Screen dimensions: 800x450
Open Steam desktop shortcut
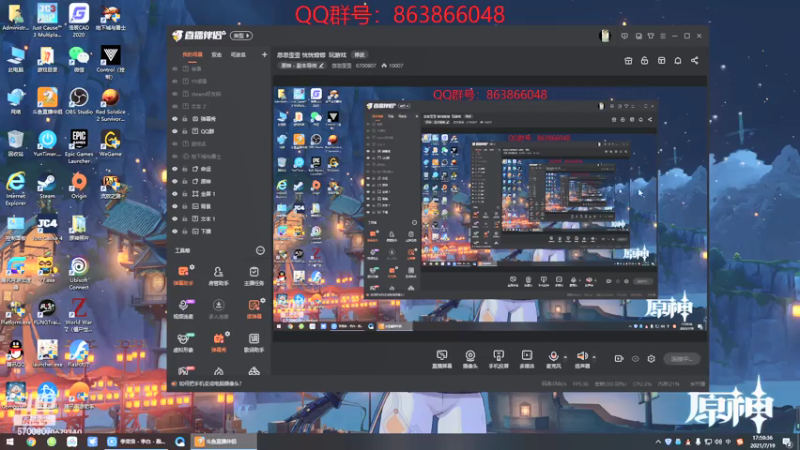[47, 186]
